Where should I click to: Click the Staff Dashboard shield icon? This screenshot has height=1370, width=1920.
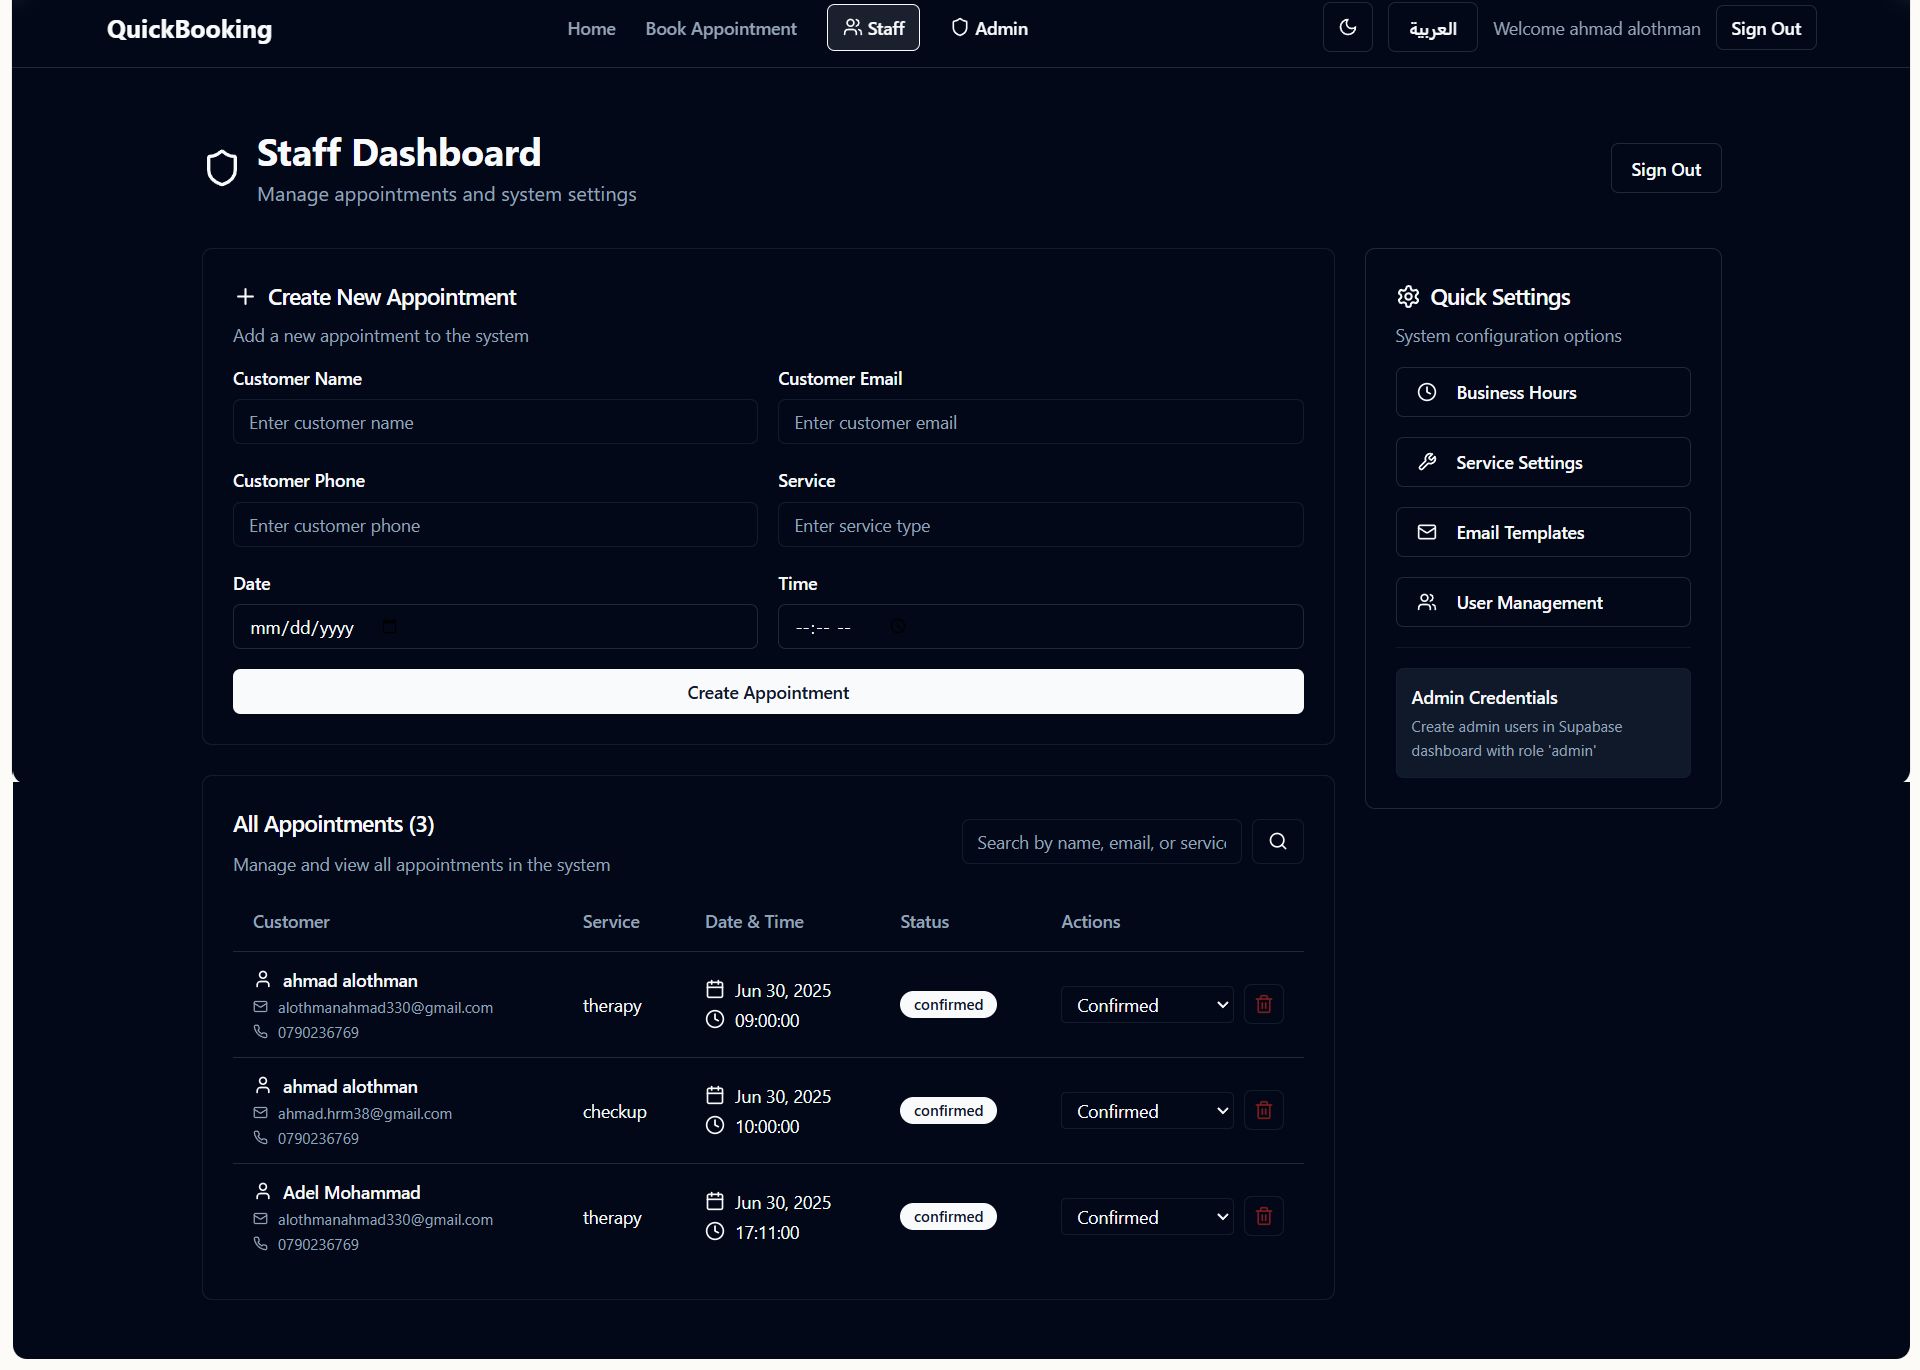pos(222,168)
